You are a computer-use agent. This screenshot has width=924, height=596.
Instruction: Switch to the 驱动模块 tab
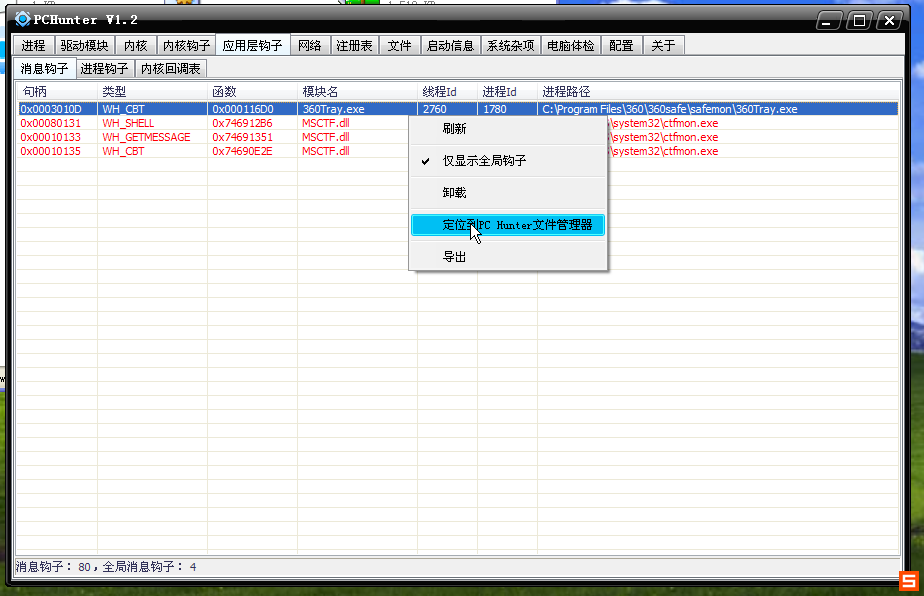click(x=84, y=45)
